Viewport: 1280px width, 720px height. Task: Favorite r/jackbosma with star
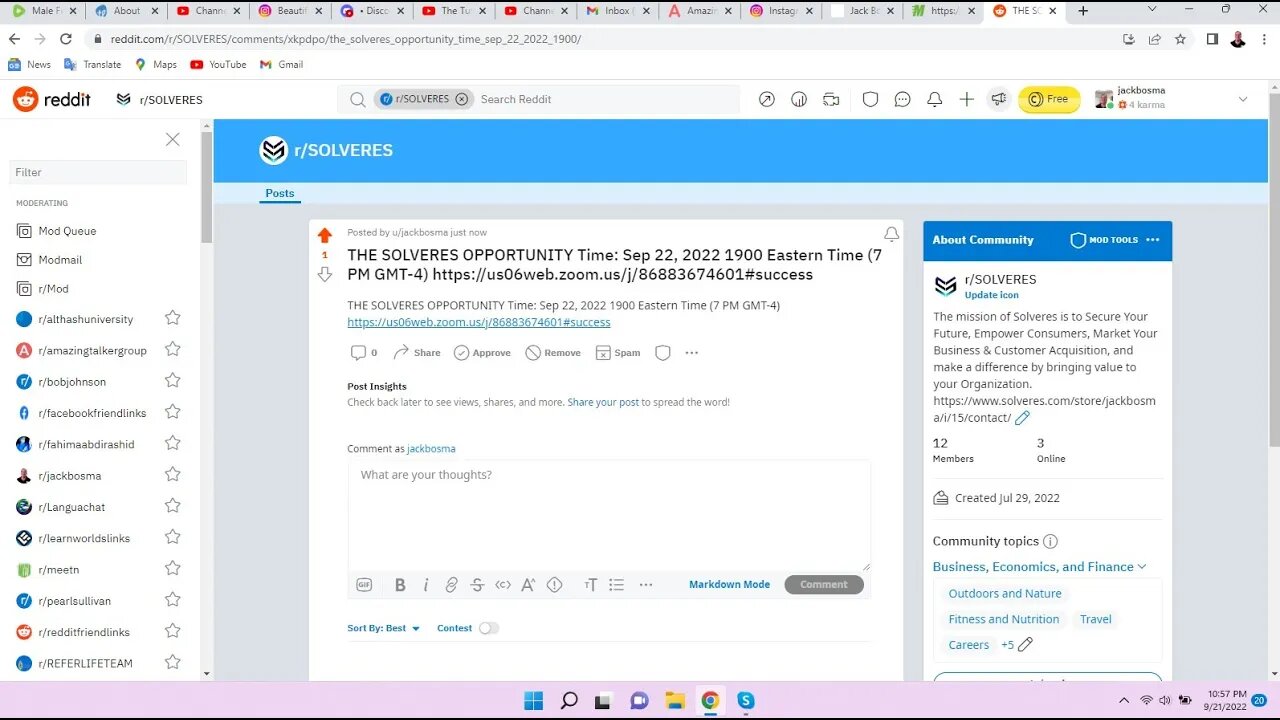click(173, 474)
